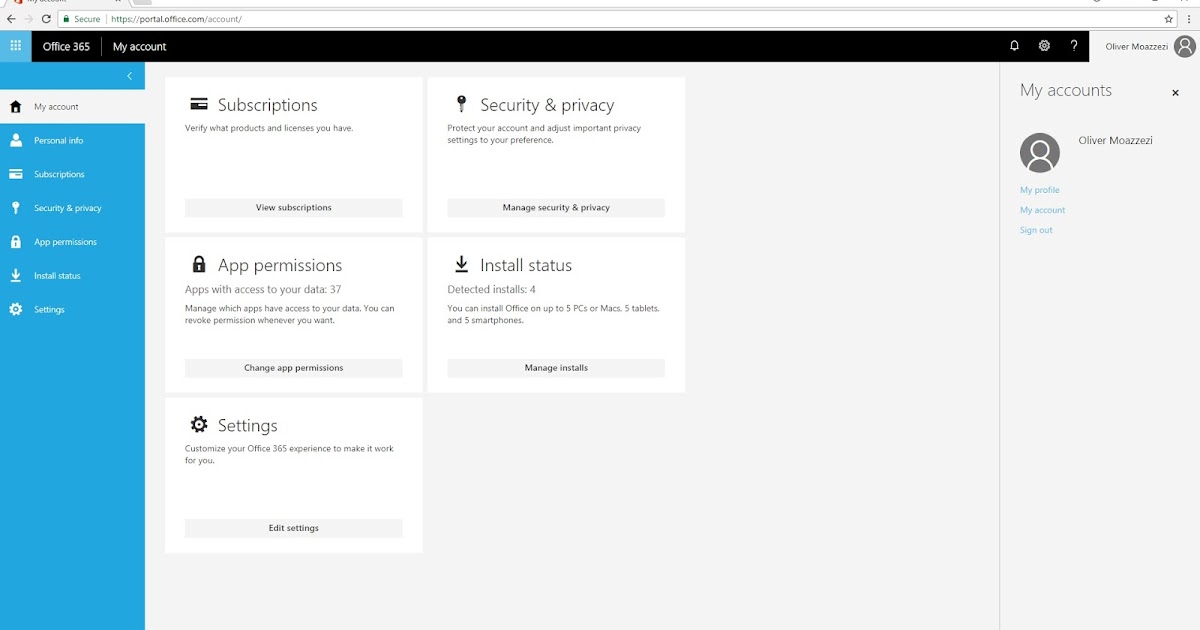Screen dimensions: 1200x630
Task: Open Sign out link
Action: coord(1036,229)
